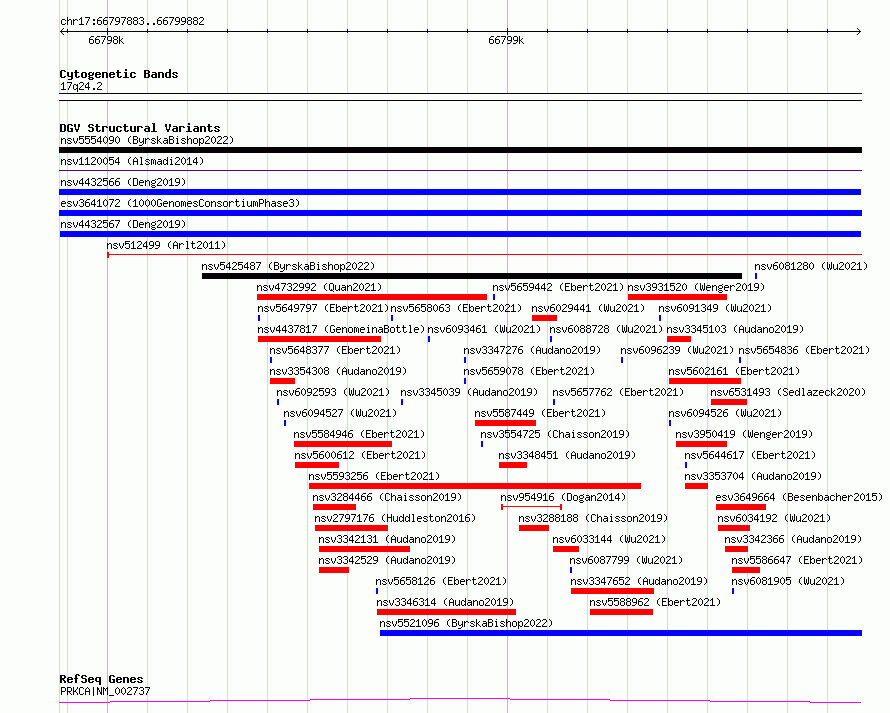Open nsv6092593 (Wu2021) label

333,392
